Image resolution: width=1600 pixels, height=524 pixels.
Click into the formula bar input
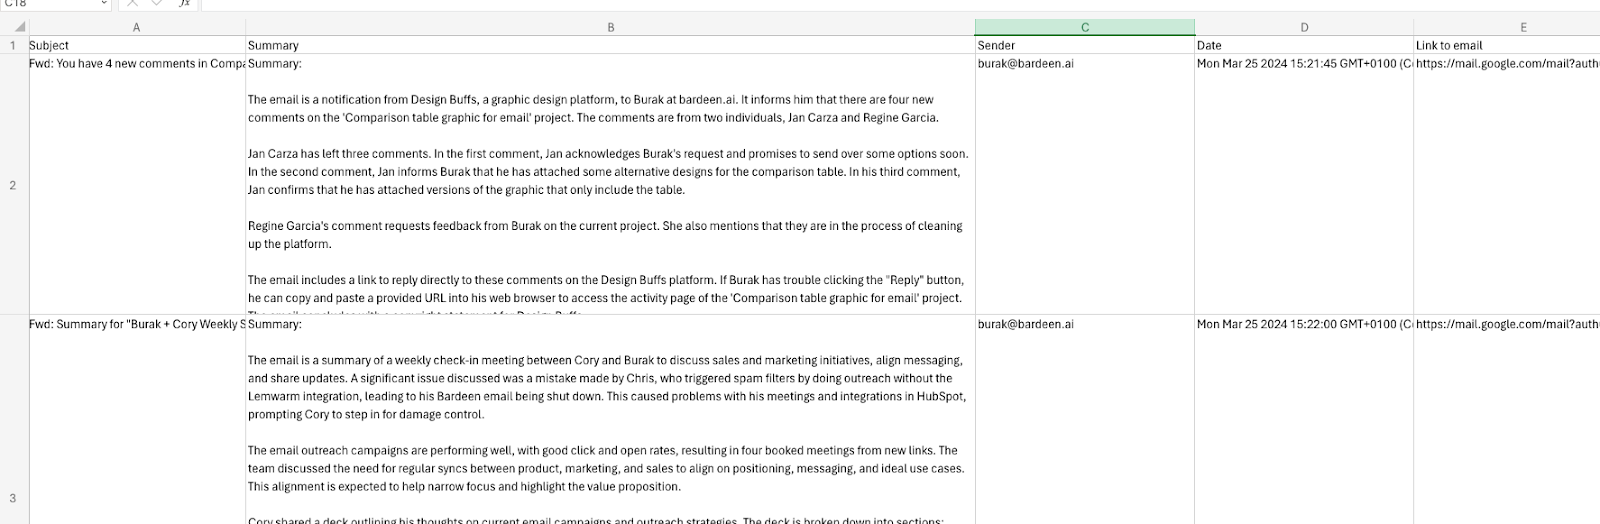click(900, 4)
